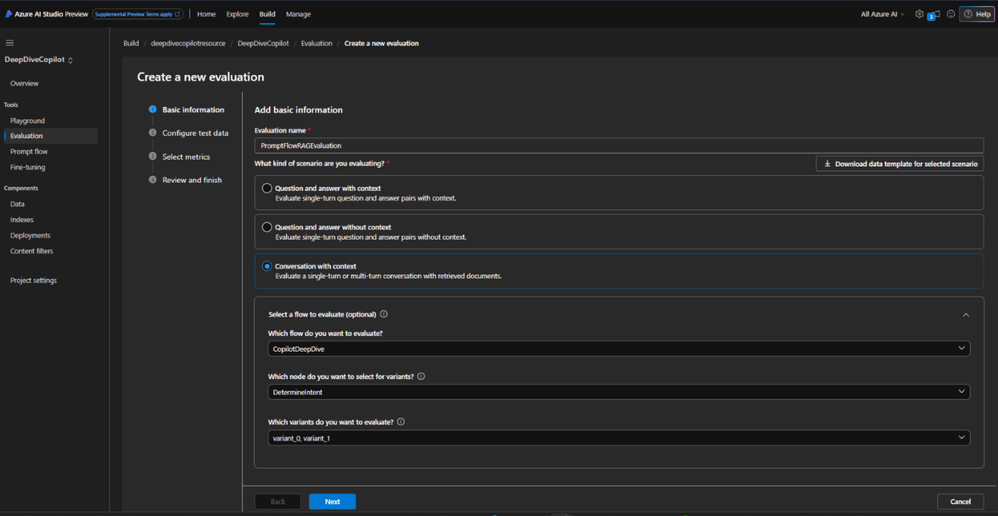This screenshot has width=998, height=516.
Task: Click the Next button
Action: (x=332, y=501)
